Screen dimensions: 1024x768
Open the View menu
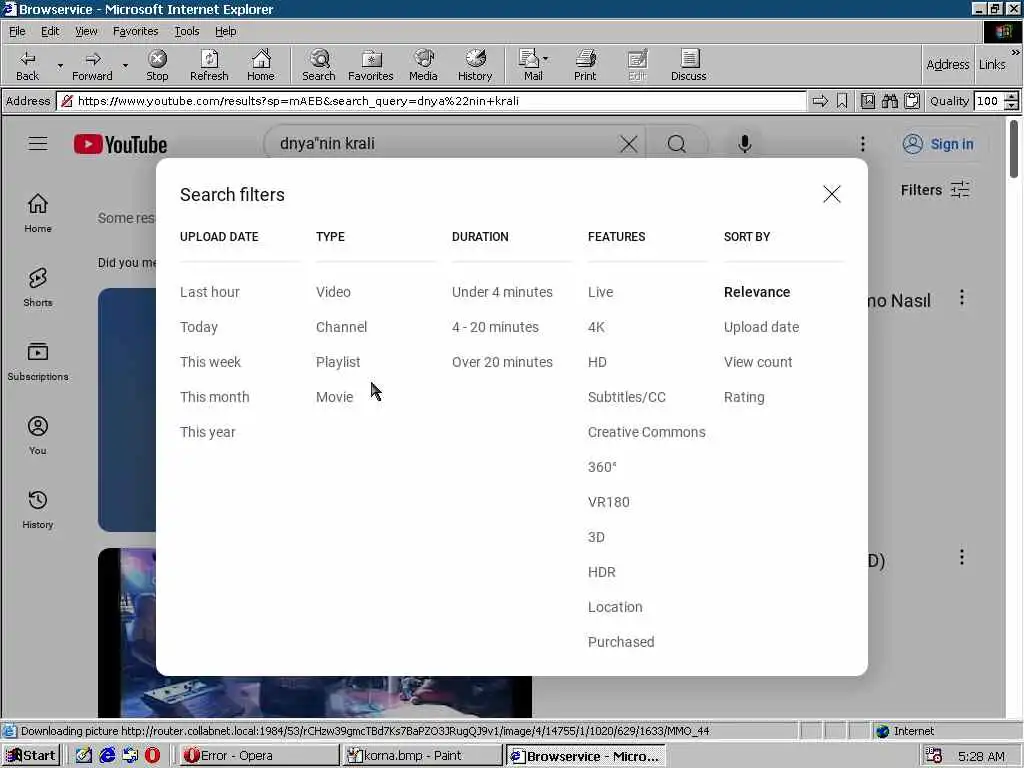86,31
